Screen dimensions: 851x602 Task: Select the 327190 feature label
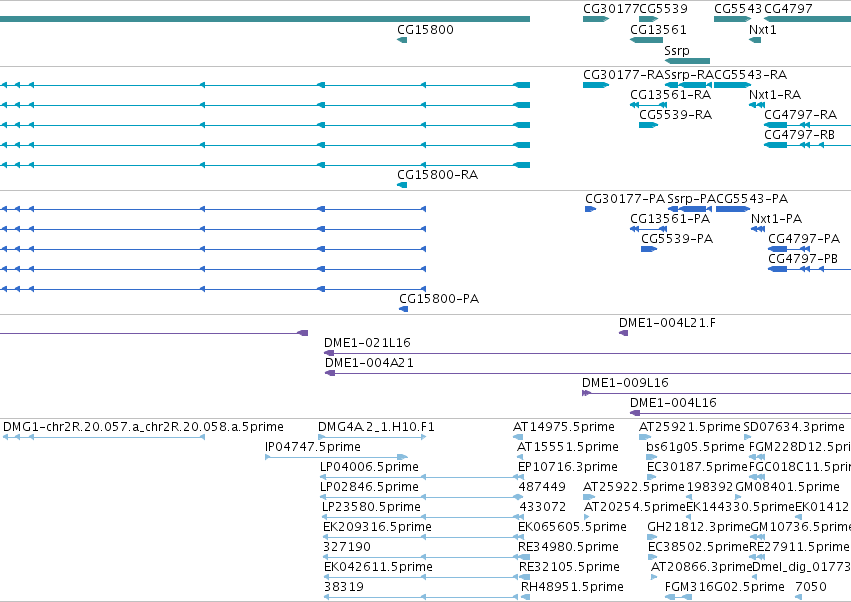[x=347, y=547]
